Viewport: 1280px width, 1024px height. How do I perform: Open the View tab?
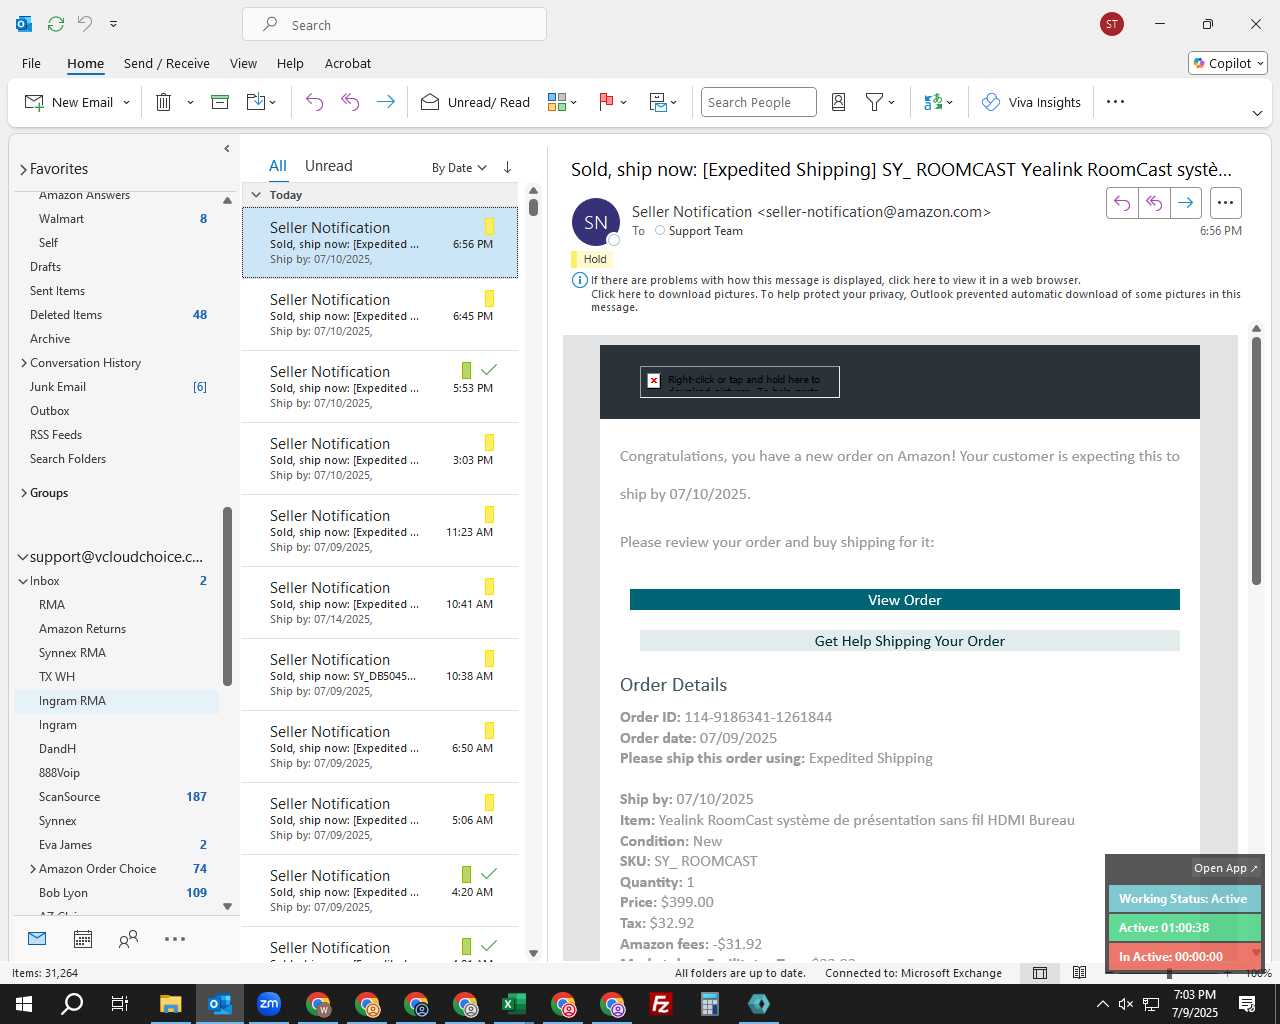tap(243, 63)
